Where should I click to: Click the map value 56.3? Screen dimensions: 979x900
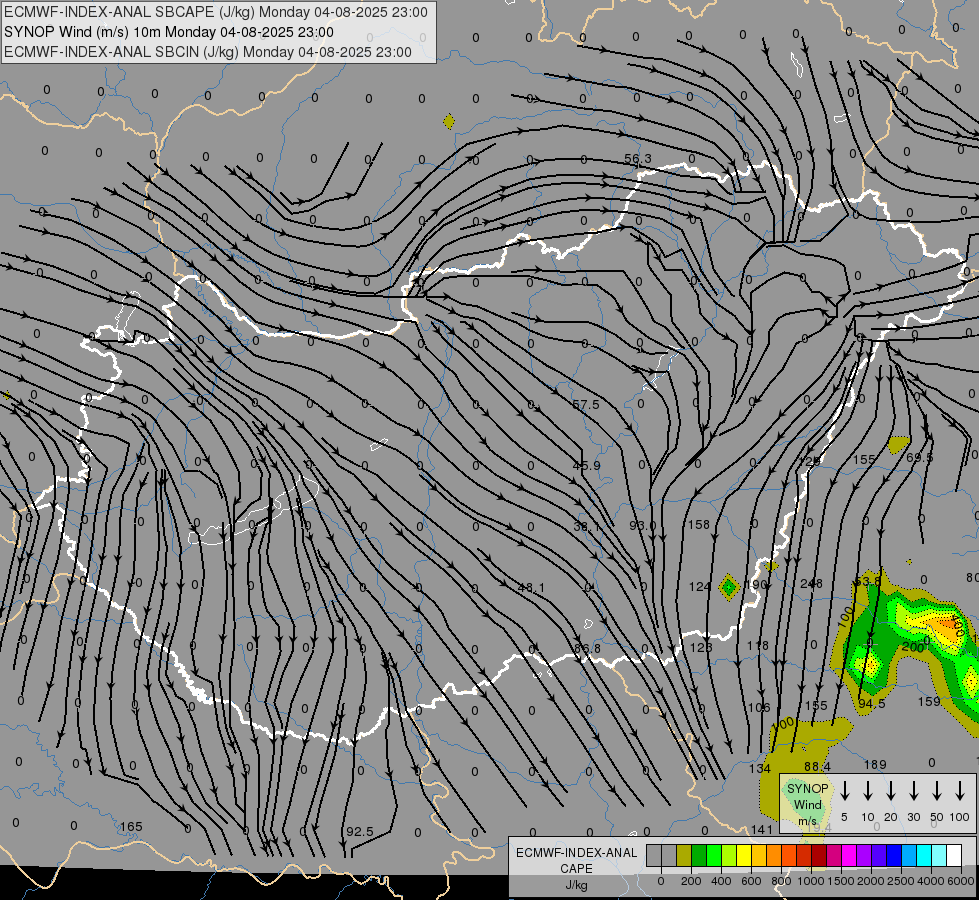click(x=637, y=159)
